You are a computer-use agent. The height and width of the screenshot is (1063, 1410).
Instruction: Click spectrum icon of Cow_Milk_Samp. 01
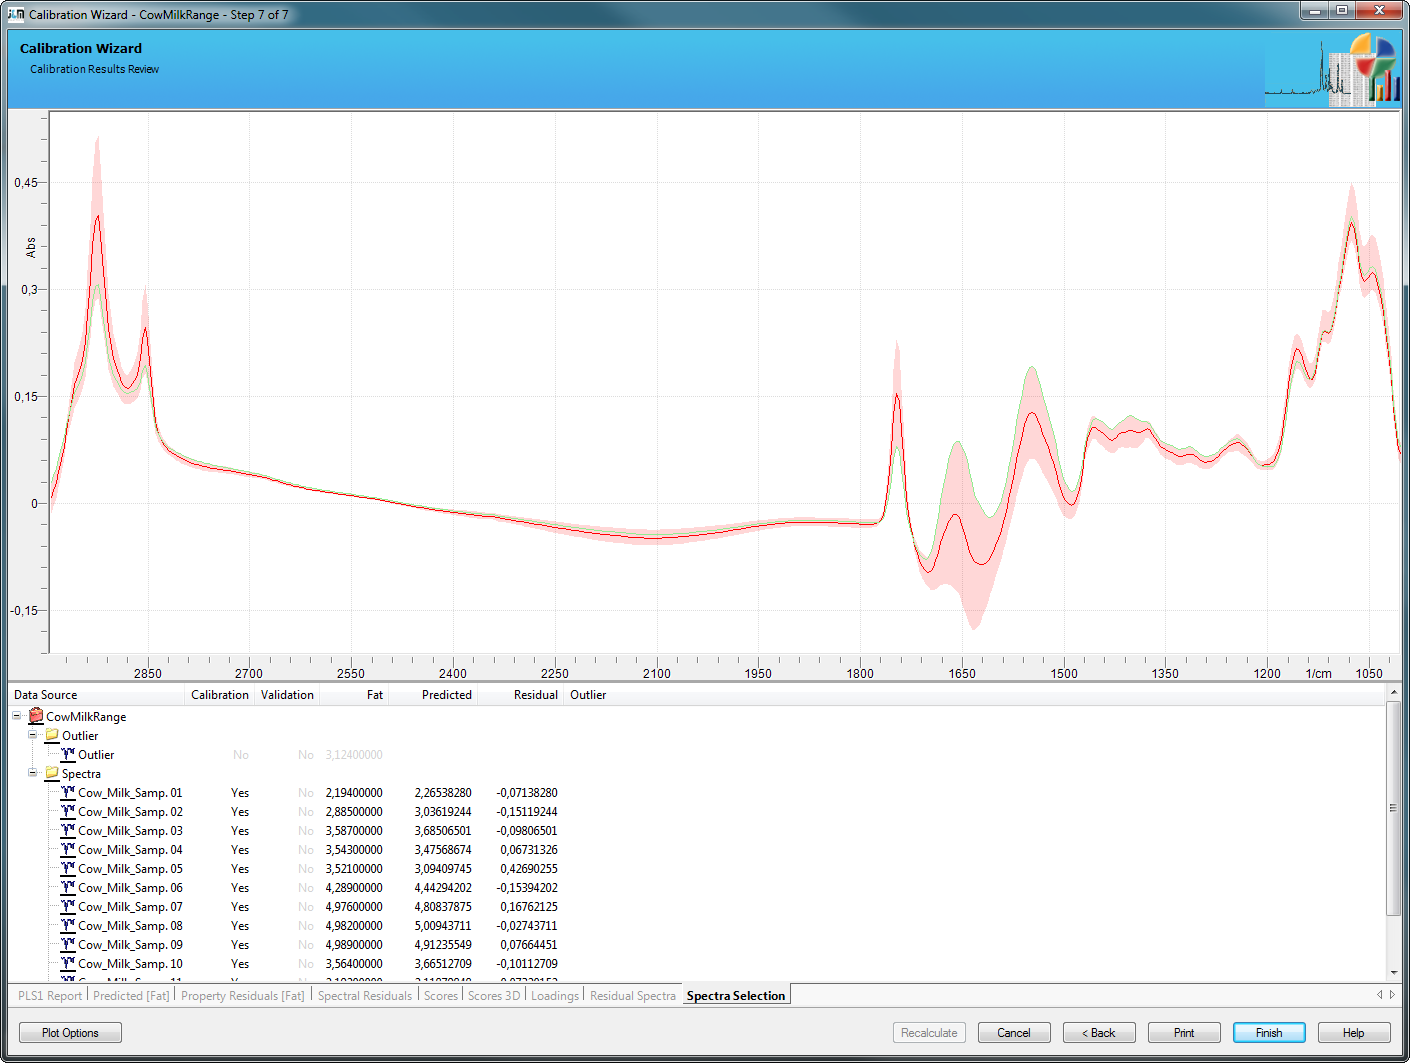click(x=68, y=792)
